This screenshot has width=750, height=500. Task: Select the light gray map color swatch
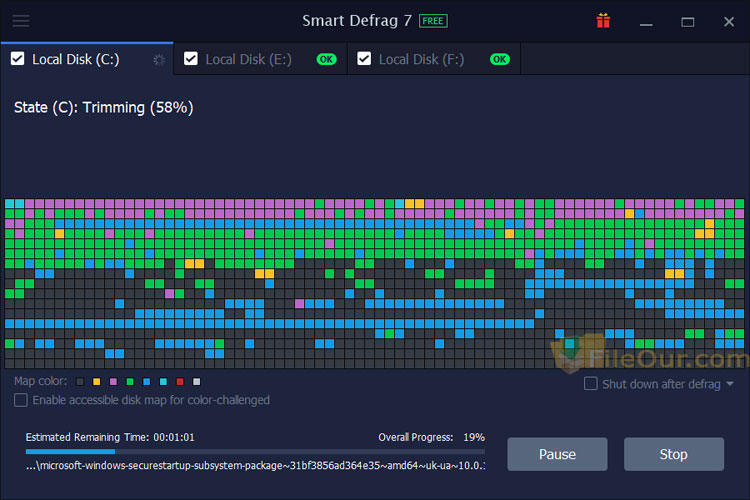coord(196,382)
